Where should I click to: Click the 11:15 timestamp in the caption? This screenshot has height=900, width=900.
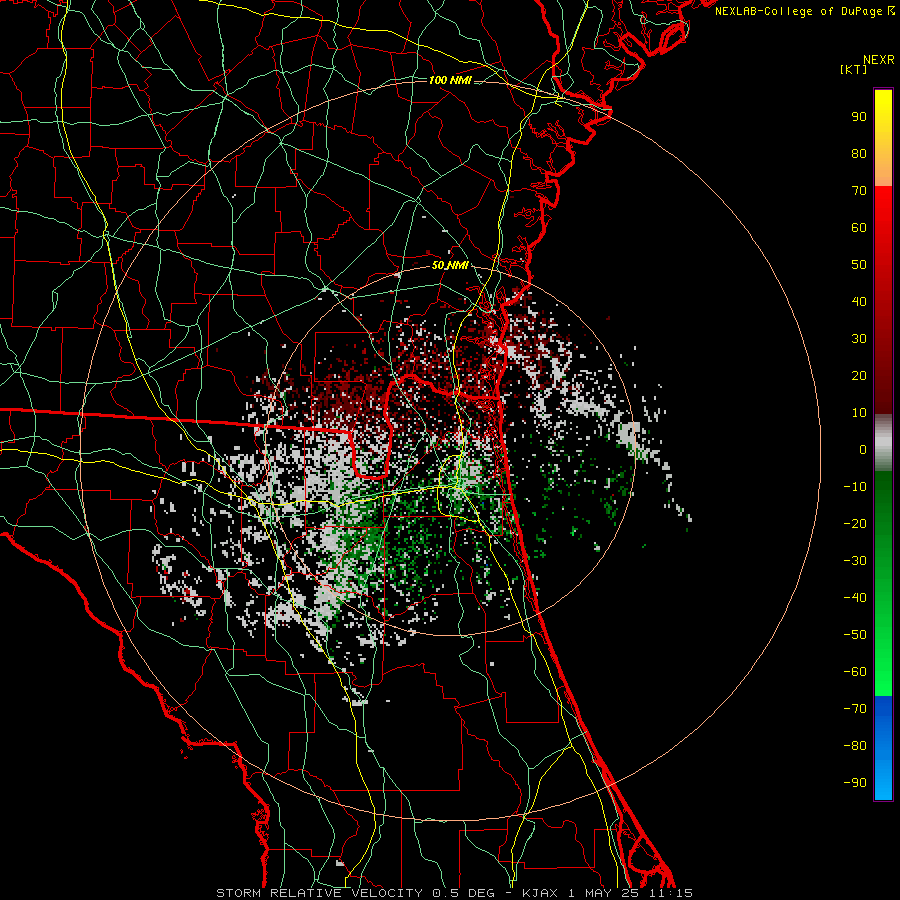click(670, 893)
